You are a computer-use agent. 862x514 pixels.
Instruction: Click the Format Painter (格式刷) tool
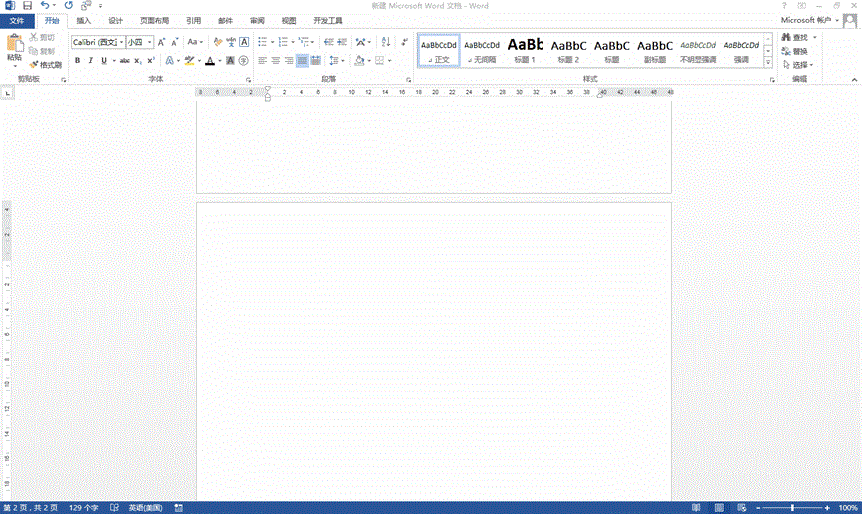[46, 64]
